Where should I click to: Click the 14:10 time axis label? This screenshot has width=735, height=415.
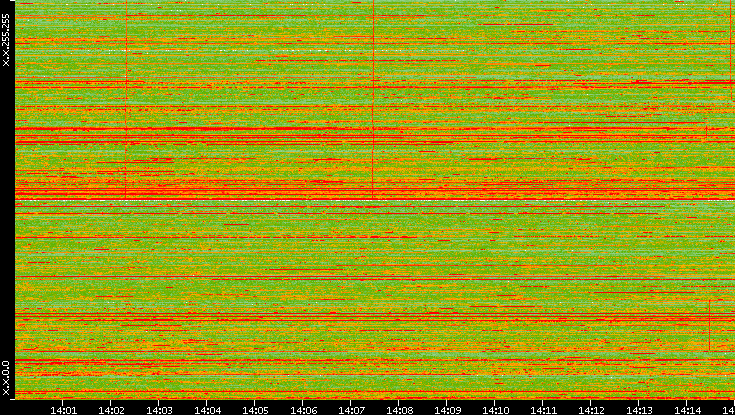tap(495, 410)
